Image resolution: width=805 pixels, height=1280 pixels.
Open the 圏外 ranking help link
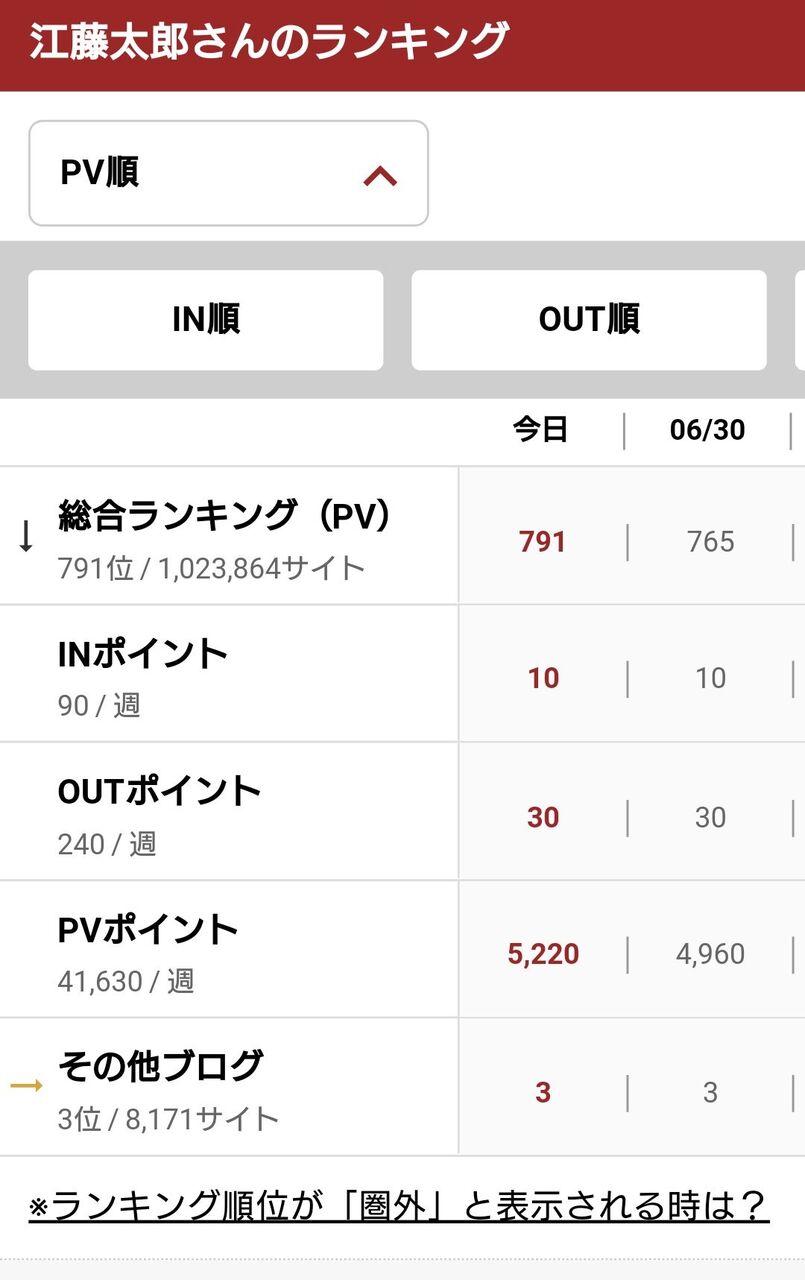[398, 1205]
